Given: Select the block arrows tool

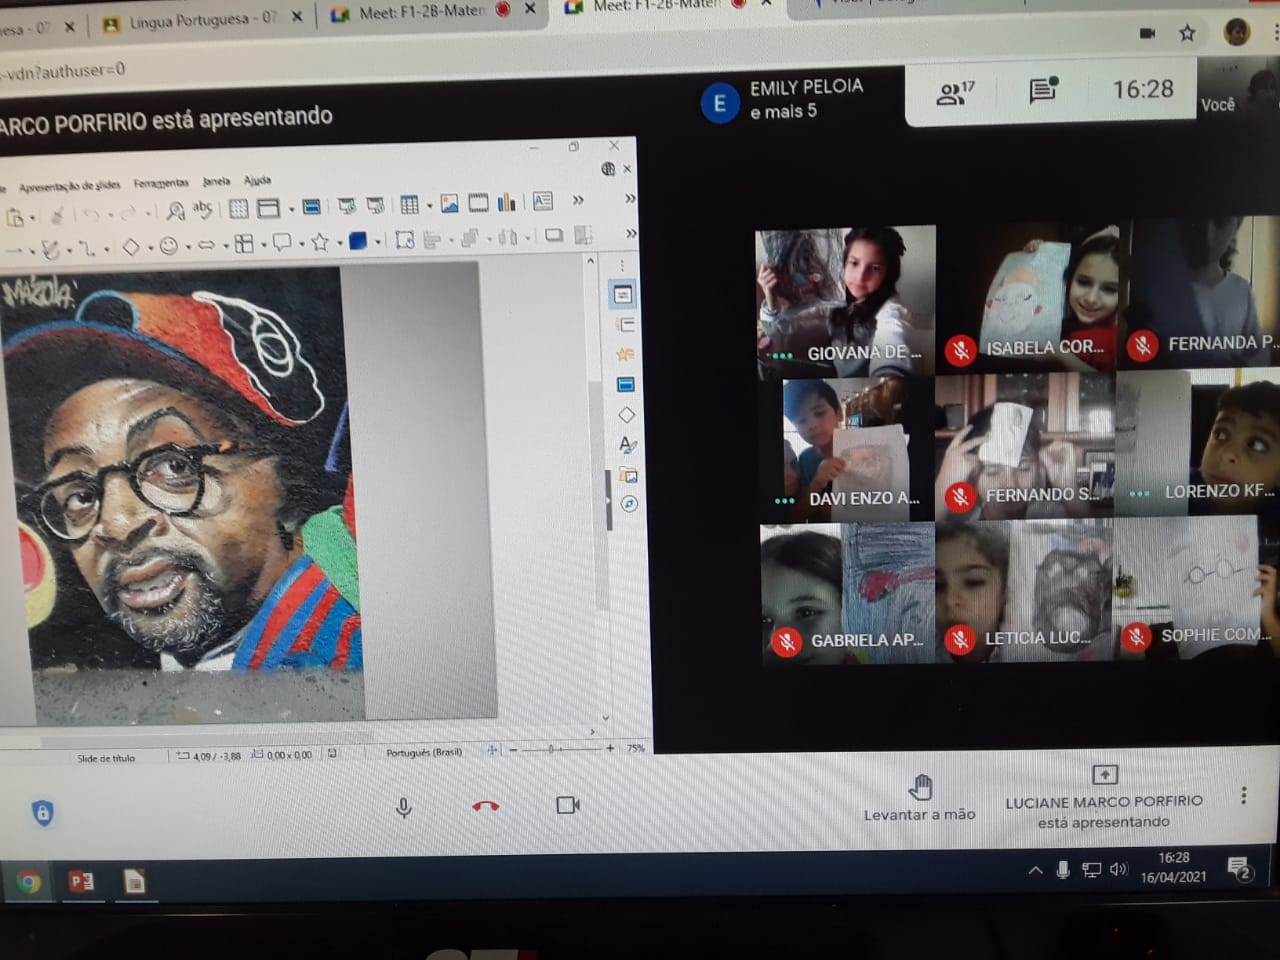Looking at the screenshot, I should (x=206, y=244).
